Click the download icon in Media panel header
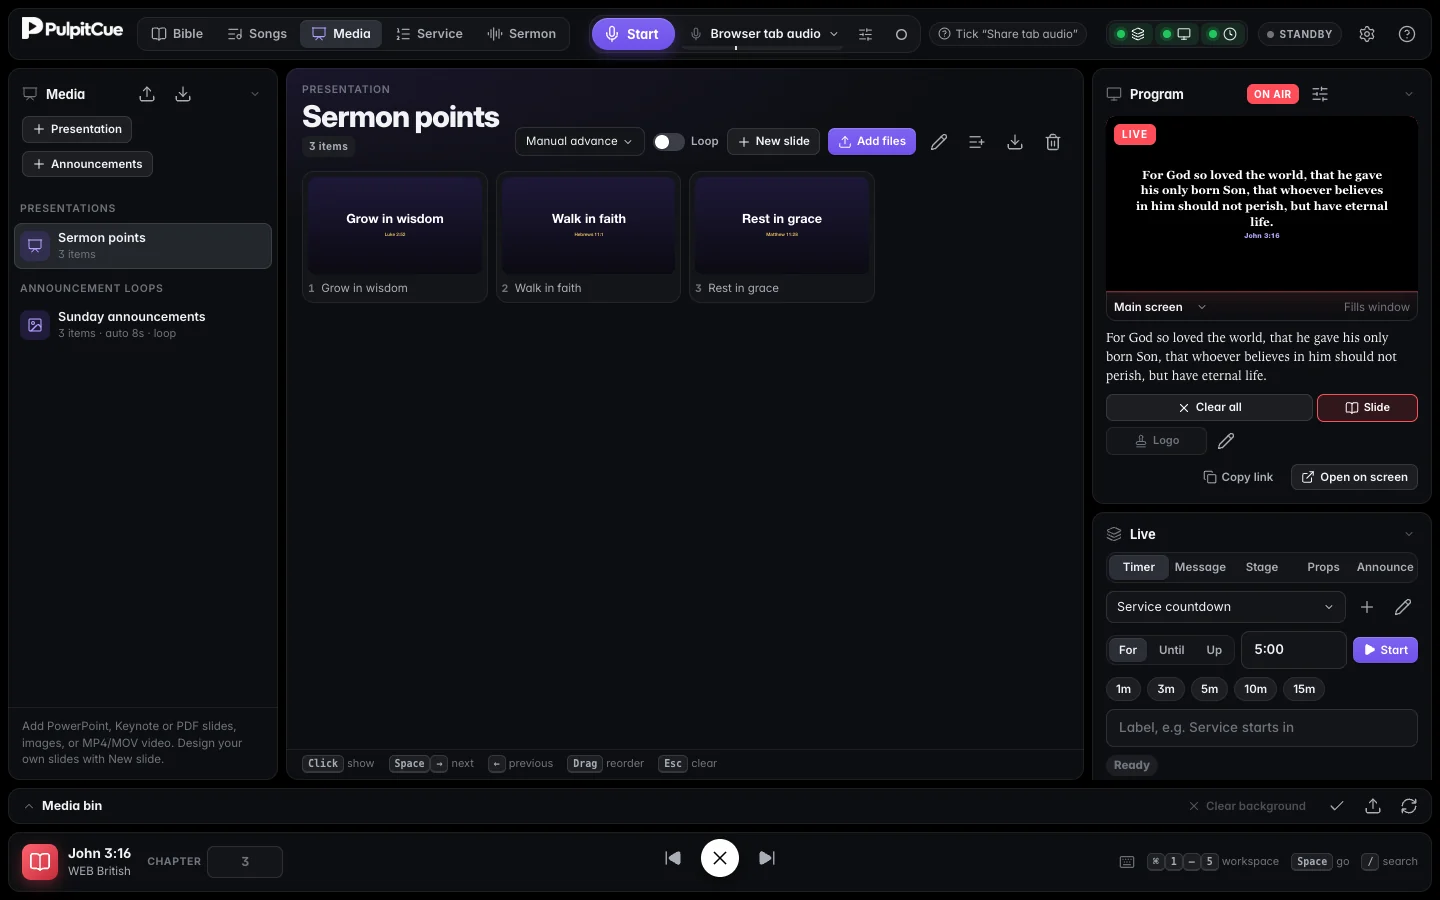 coord(183,94)
